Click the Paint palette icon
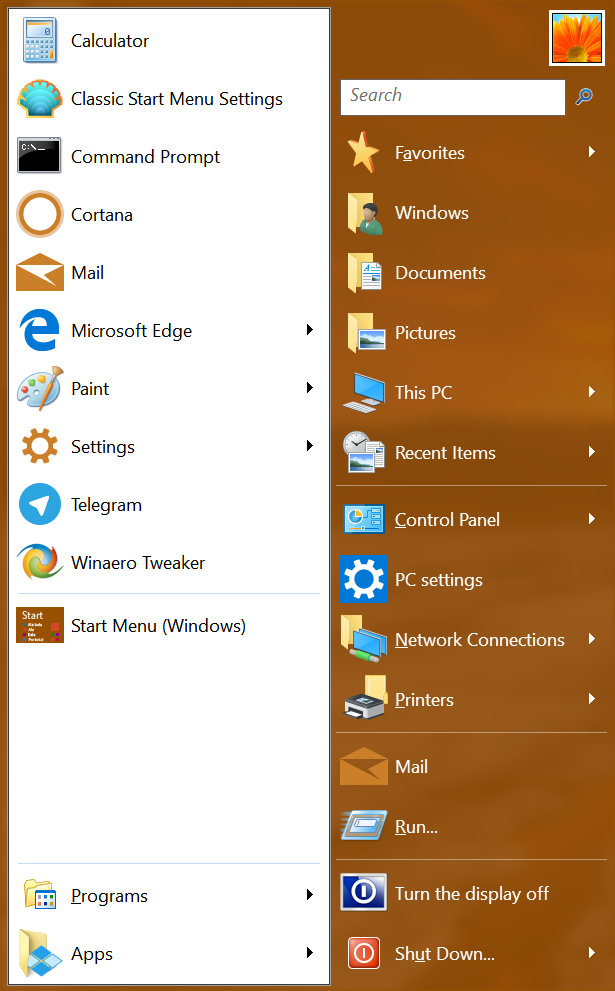 [40, 388]
